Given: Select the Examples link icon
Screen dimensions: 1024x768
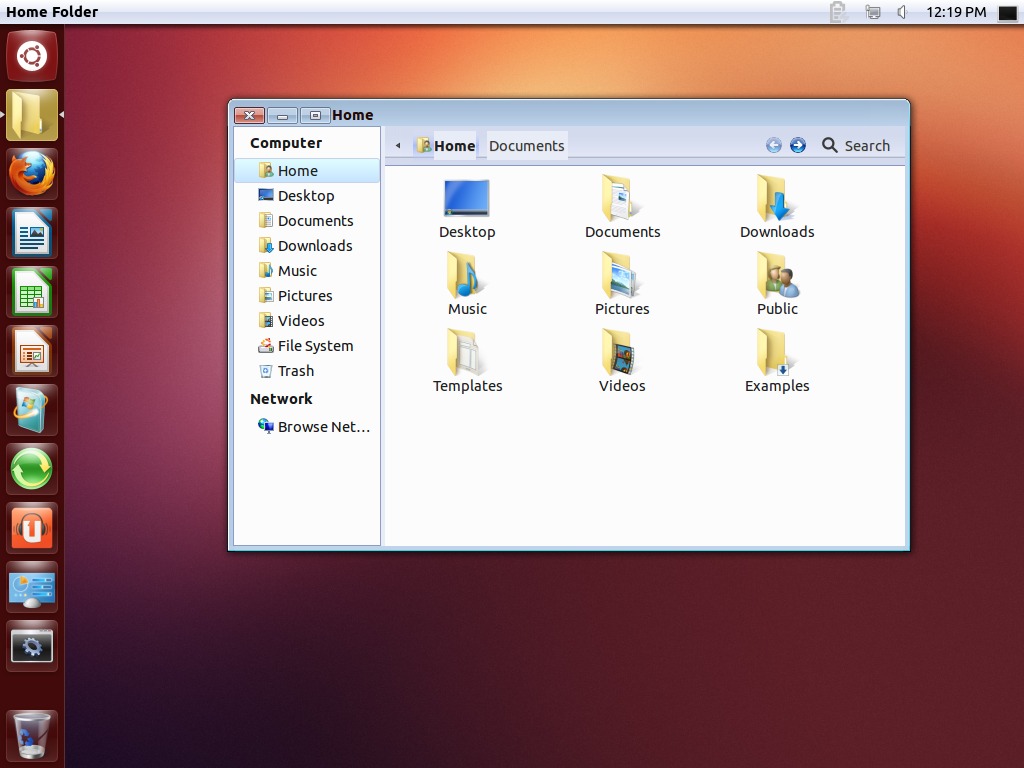Looking at the screenshot, I should point(777,353).
